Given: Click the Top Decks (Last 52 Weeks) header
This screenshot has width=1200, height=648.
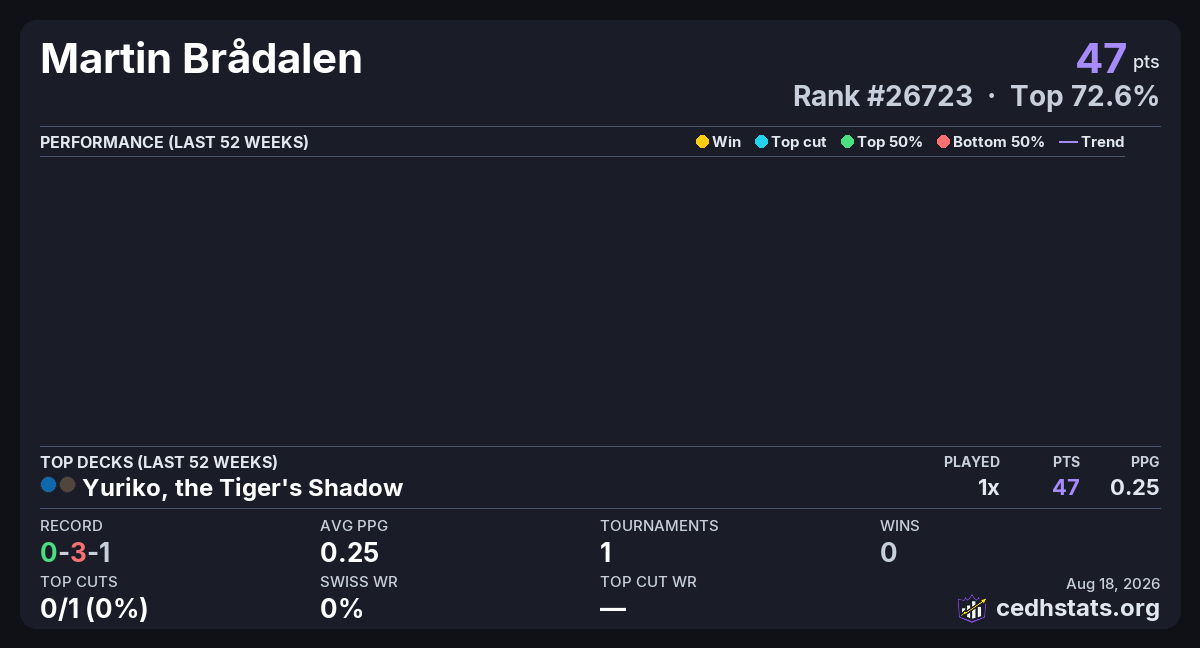Looking at the screenshot, I should pos(159,462).
